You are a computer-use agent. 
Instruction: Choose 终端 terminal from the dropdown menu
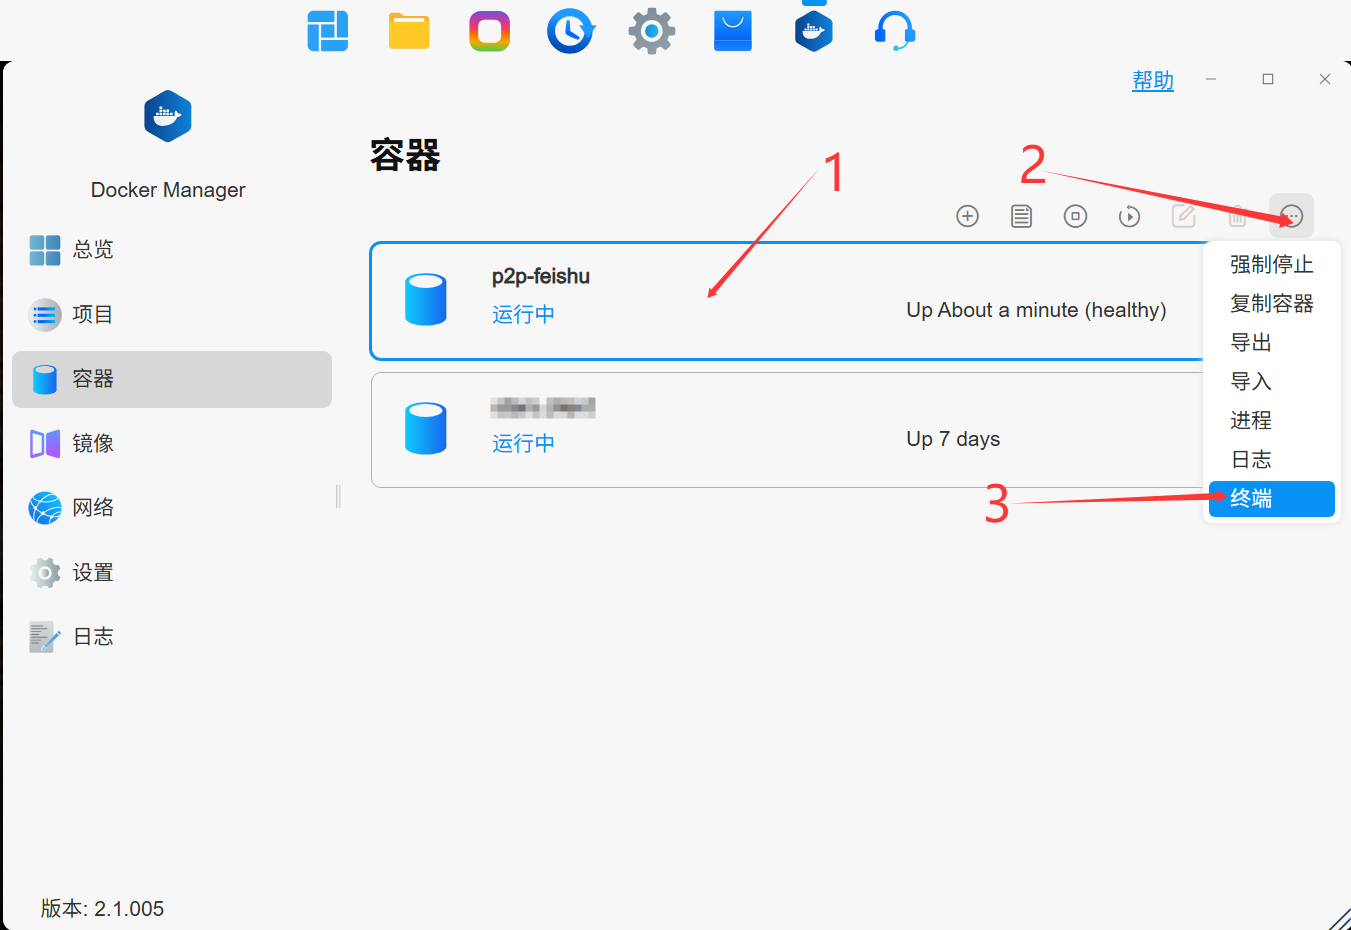coord(1271,499)
